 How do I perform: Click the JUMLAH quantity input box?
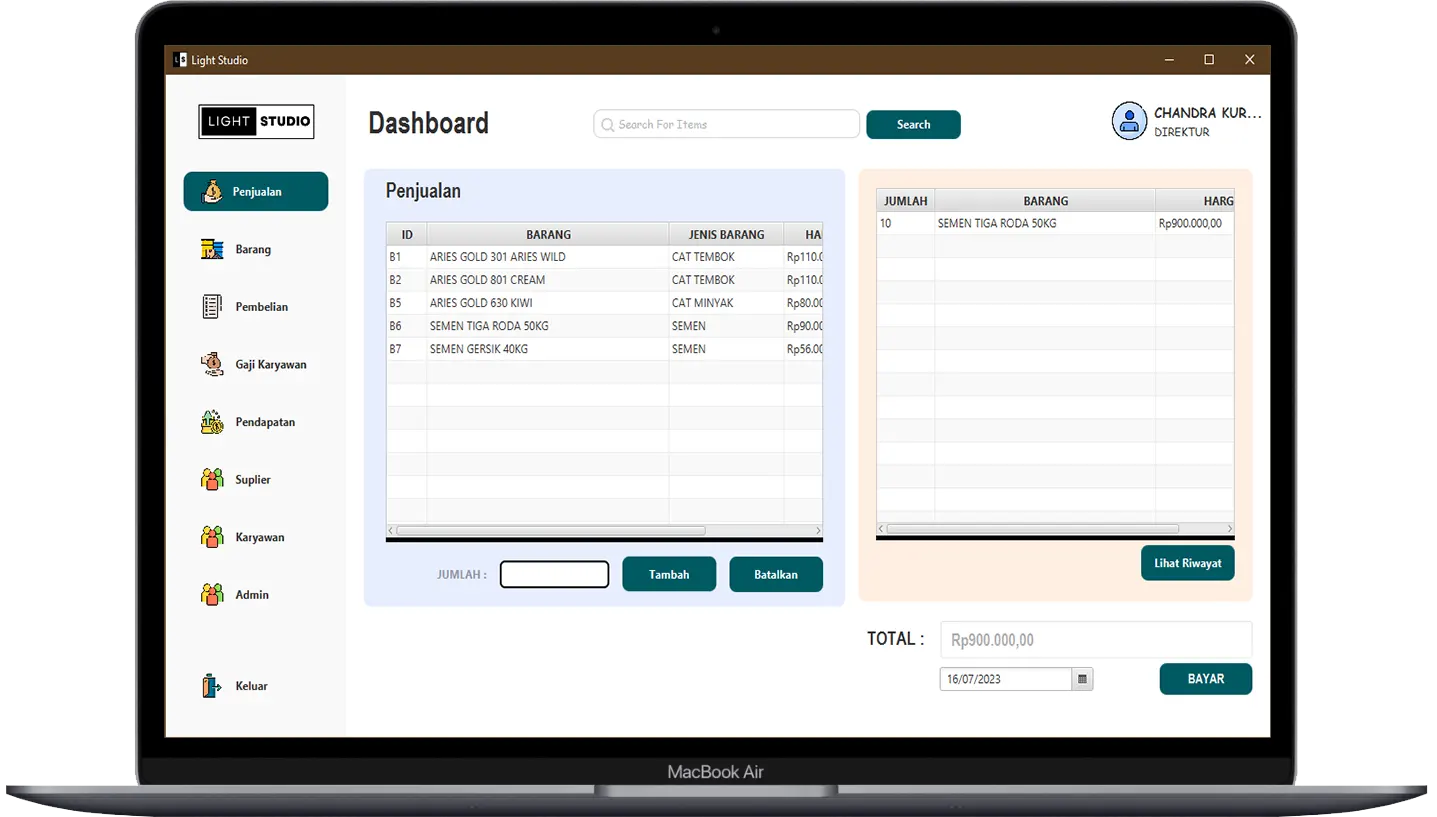(x=554, y=574)
